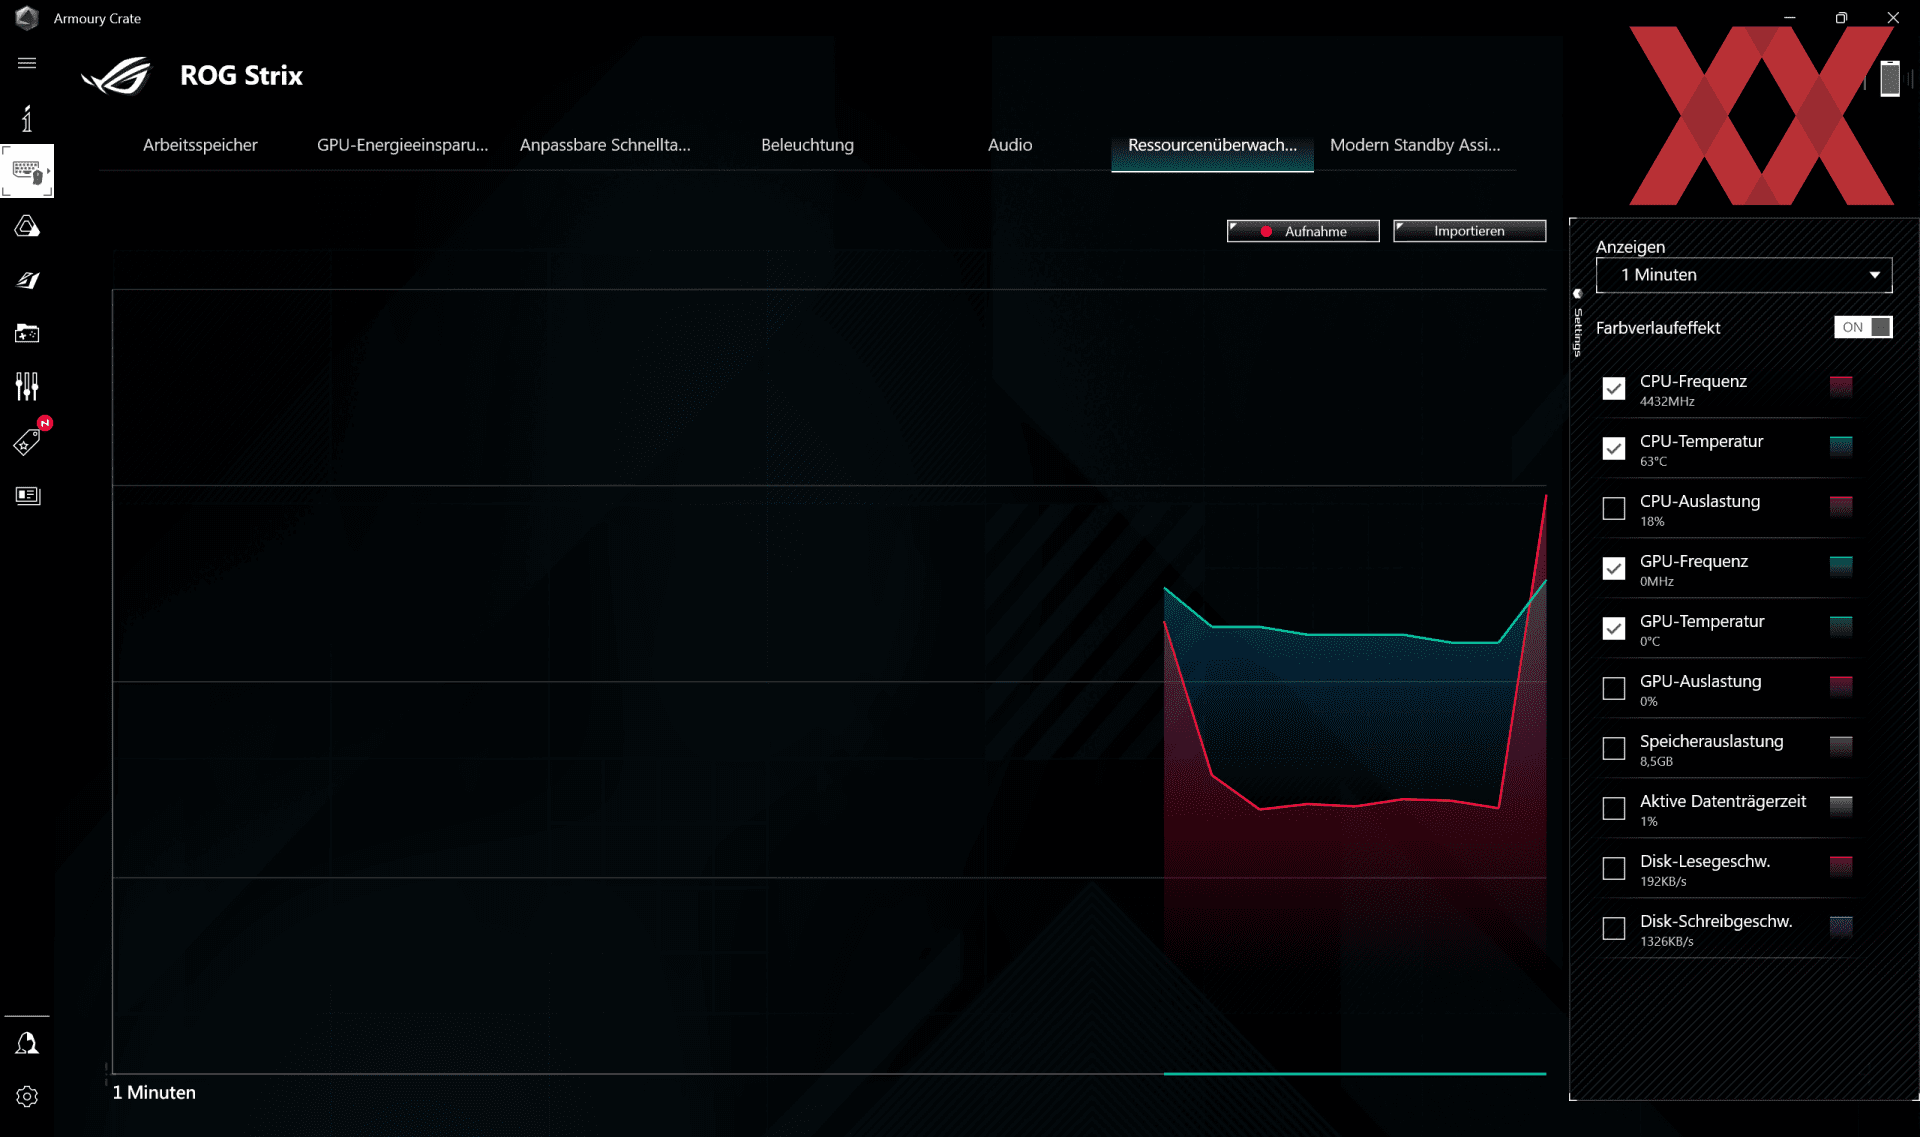Uncheck CPU-Frequenz checkbox

click(x=1613, y=389)
